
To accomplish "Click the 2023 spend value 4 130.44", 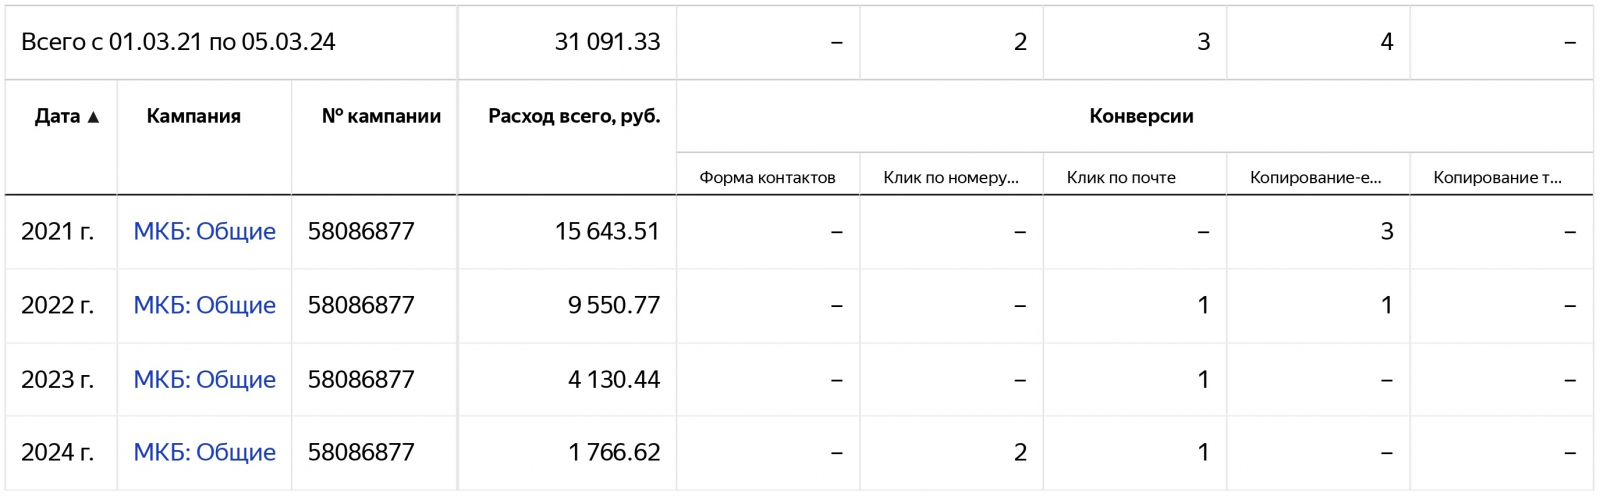I will pos(614,379).
